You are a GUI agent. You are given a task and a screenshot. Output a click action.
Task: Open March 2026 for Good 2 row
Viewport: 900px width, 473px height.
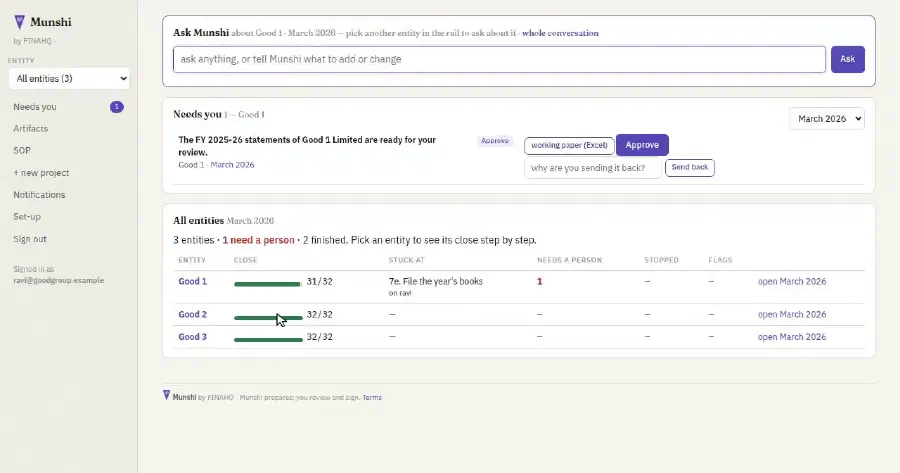point(792,315)
